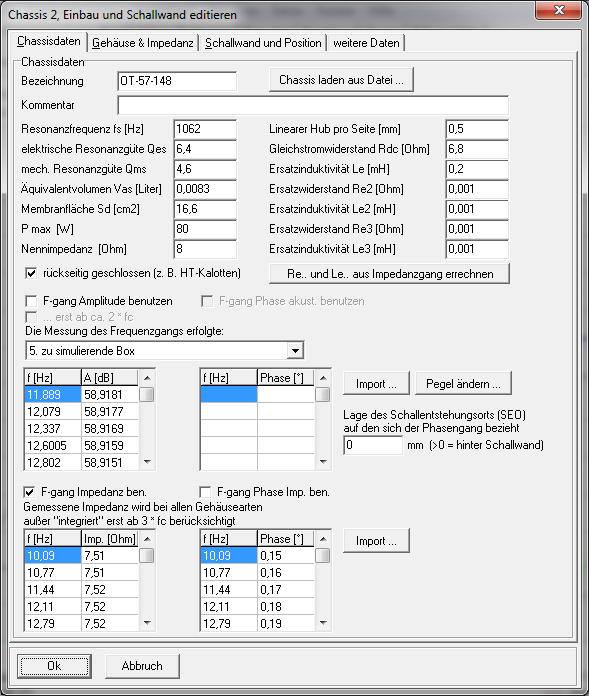Click the empty Kommentar field
The height and width of the screenshot is (696, 589).
click(x=313, y=105)
